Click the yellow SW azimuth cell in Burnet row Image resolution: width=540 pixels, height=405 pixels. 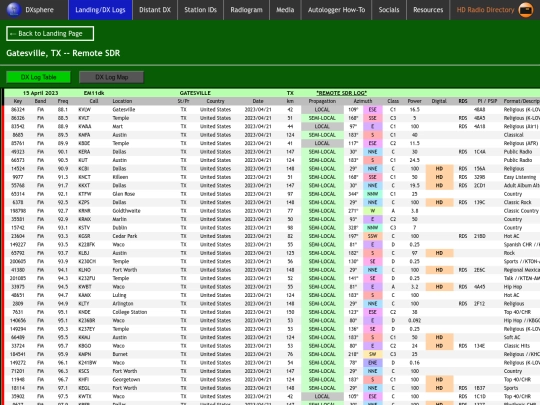[373, 354]
